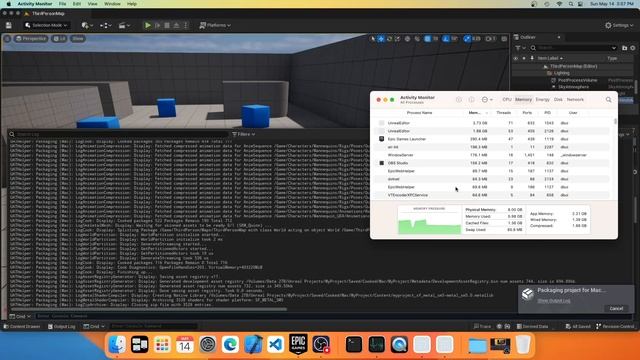Click the Item Label column header
This screenshot has height=360, width=640.
550,58
